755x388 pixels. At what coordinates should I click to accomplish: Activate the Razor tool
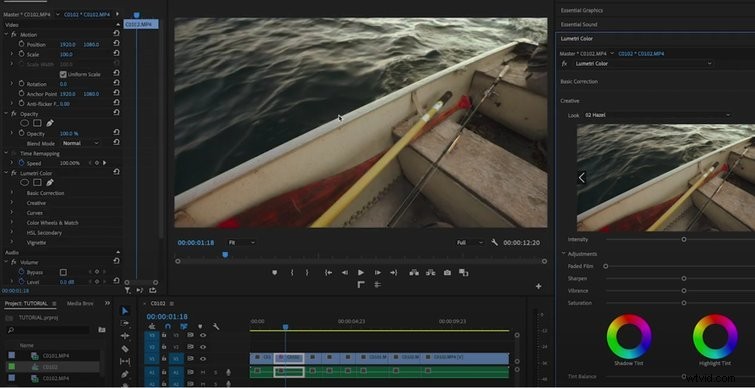(125, 349)
